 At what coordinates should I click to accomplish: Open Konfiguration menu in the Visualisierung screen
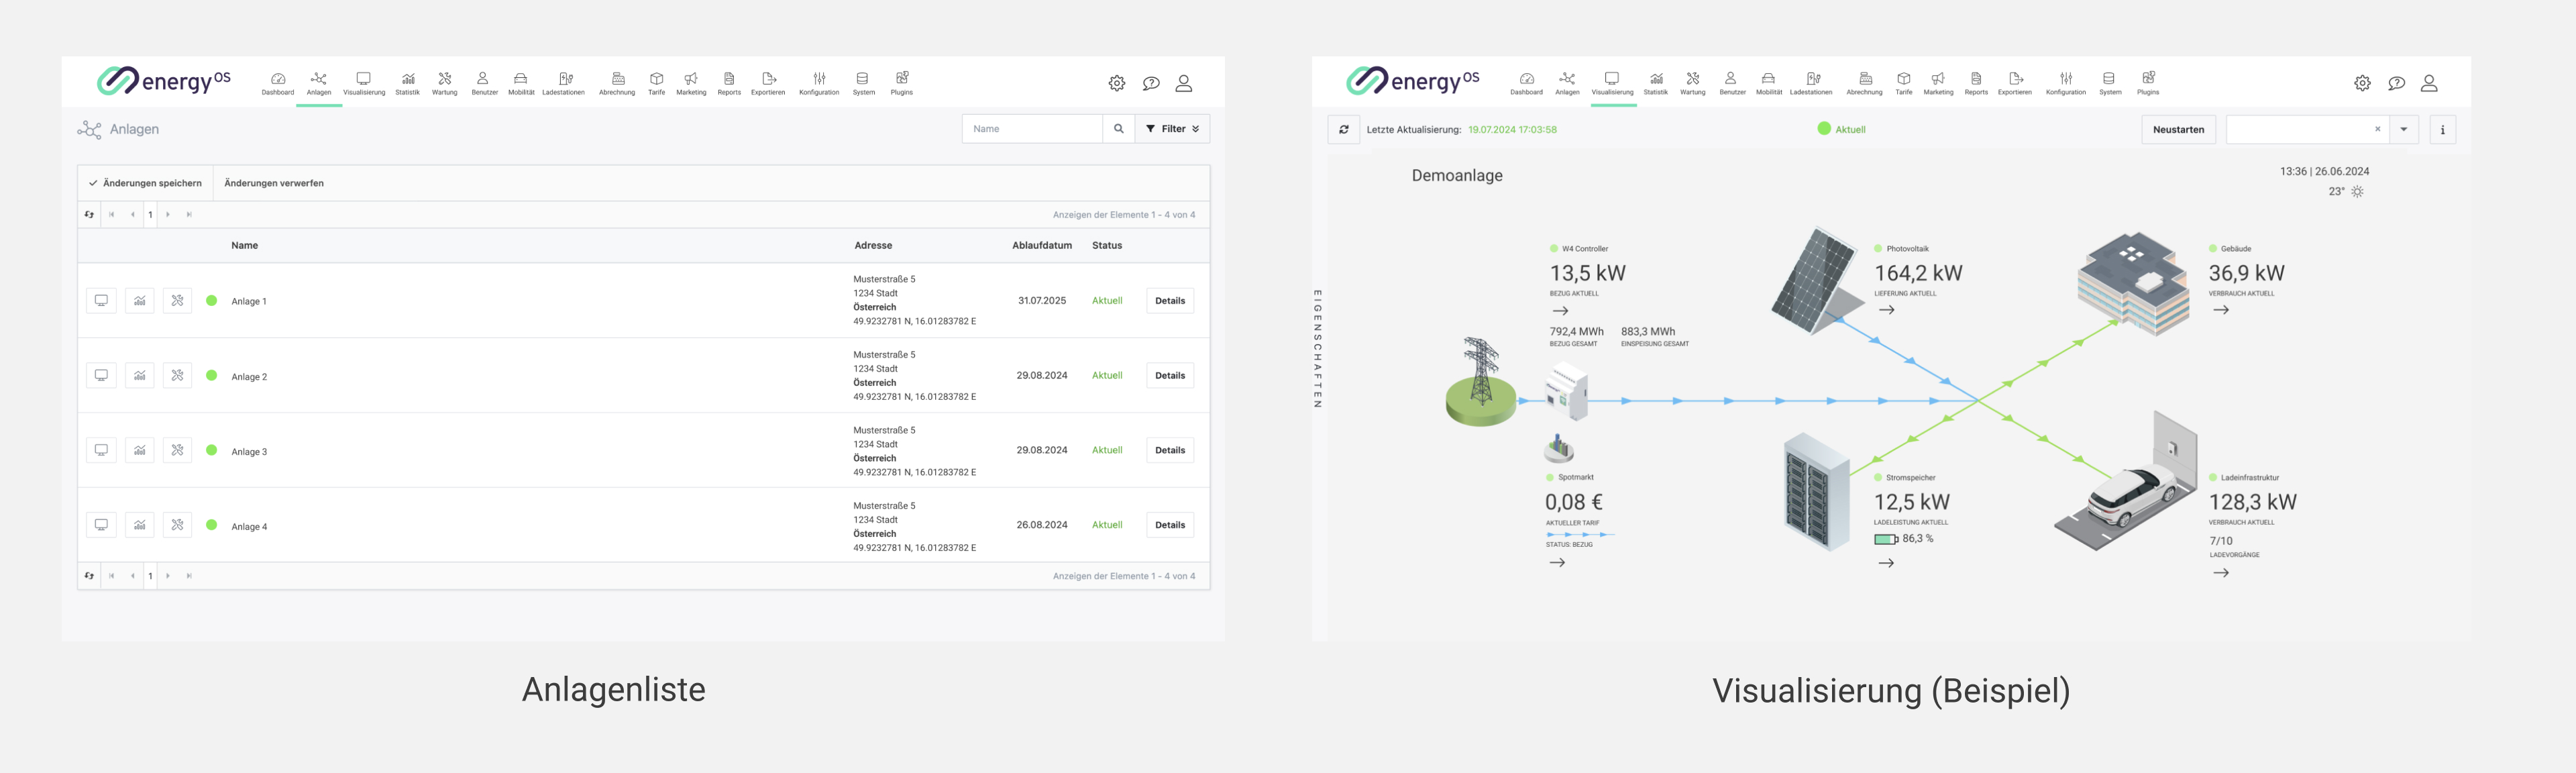[2065, 83]
